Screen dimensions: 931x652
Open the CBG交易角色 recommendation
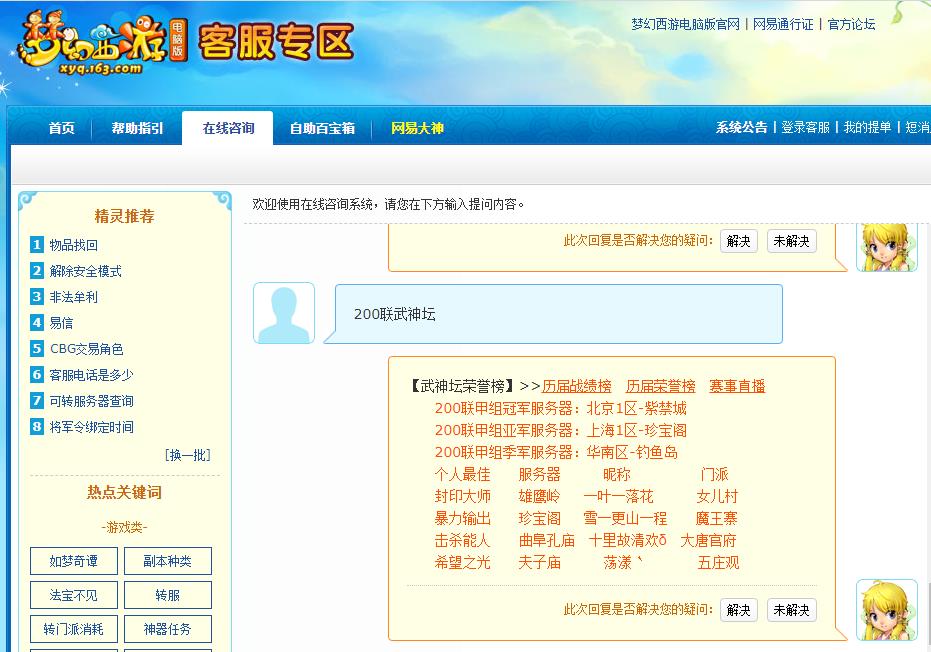pos(86,349)
